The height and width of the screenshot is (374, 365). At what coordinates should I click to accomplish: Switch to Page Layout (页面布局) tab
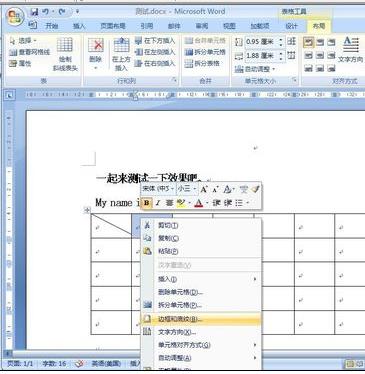pos(113,26)
